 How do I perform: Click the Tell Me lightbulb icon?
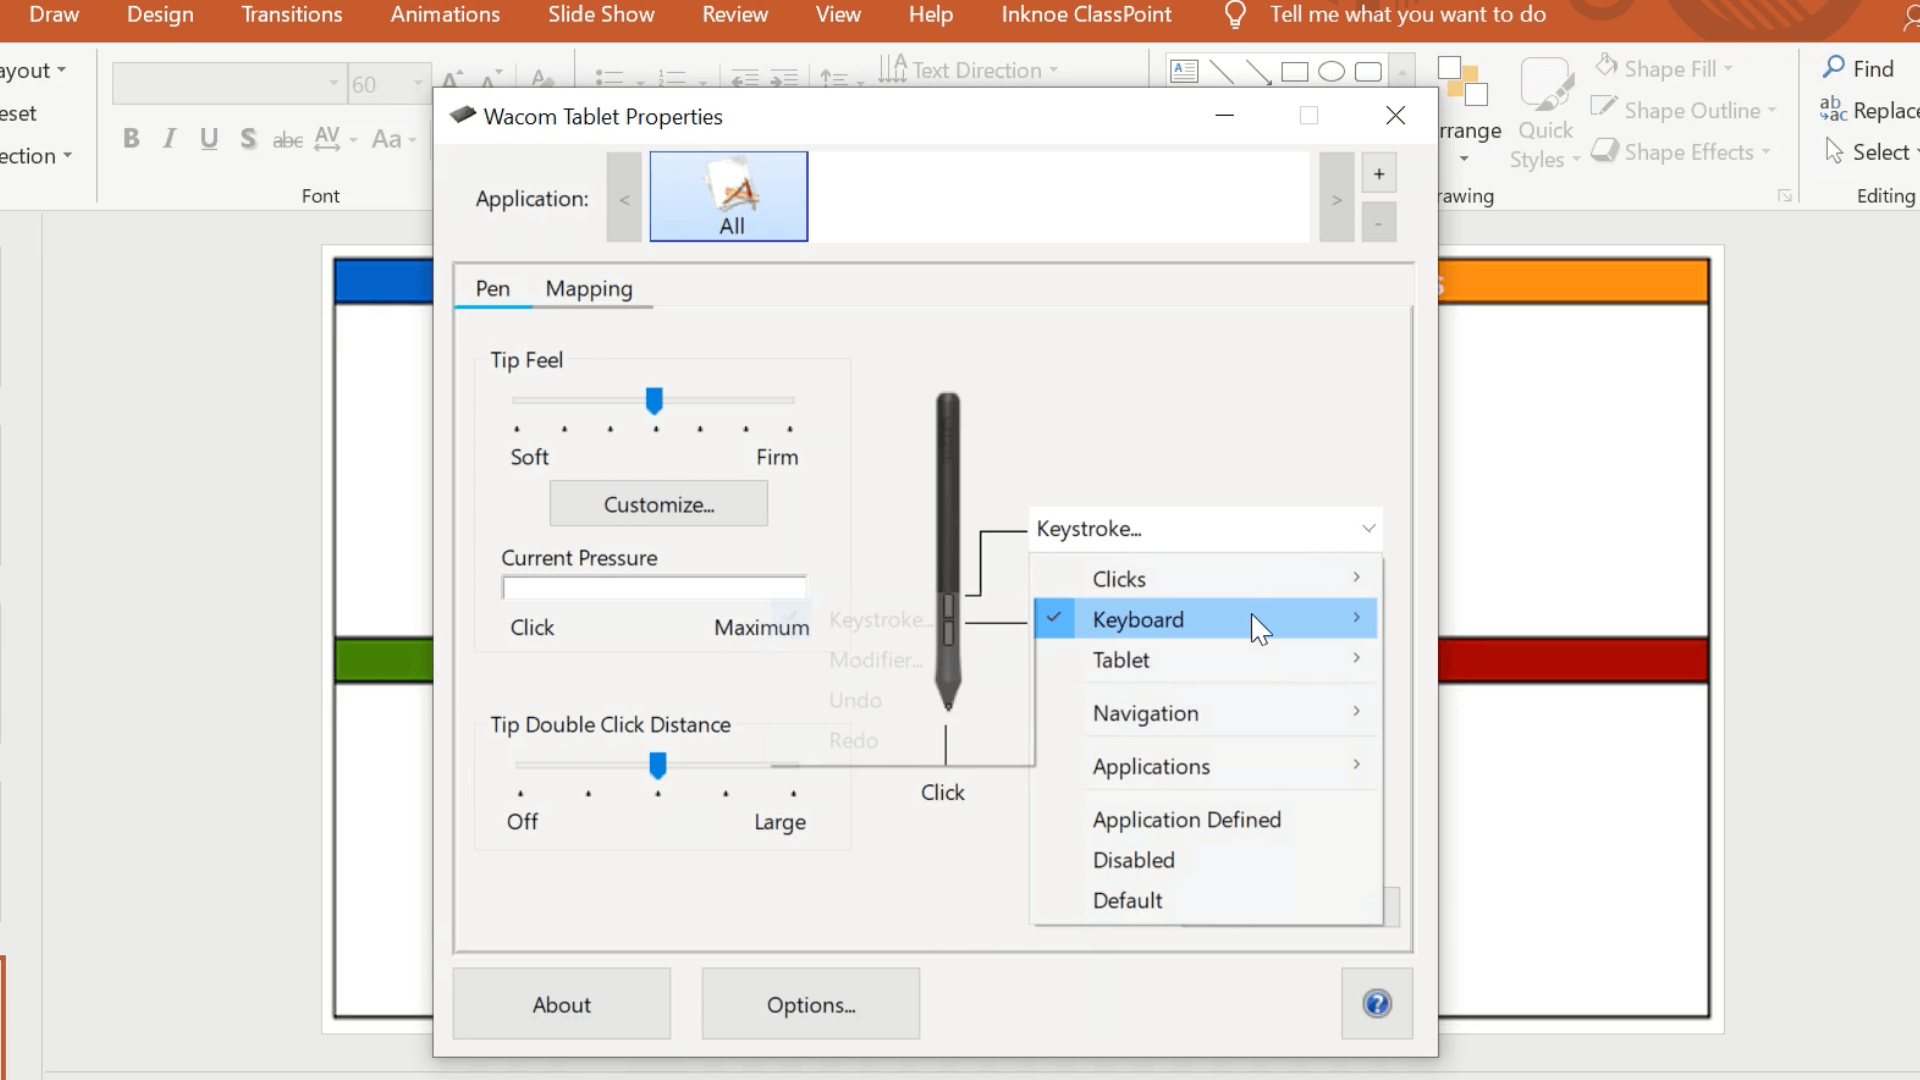point(1235,15)
